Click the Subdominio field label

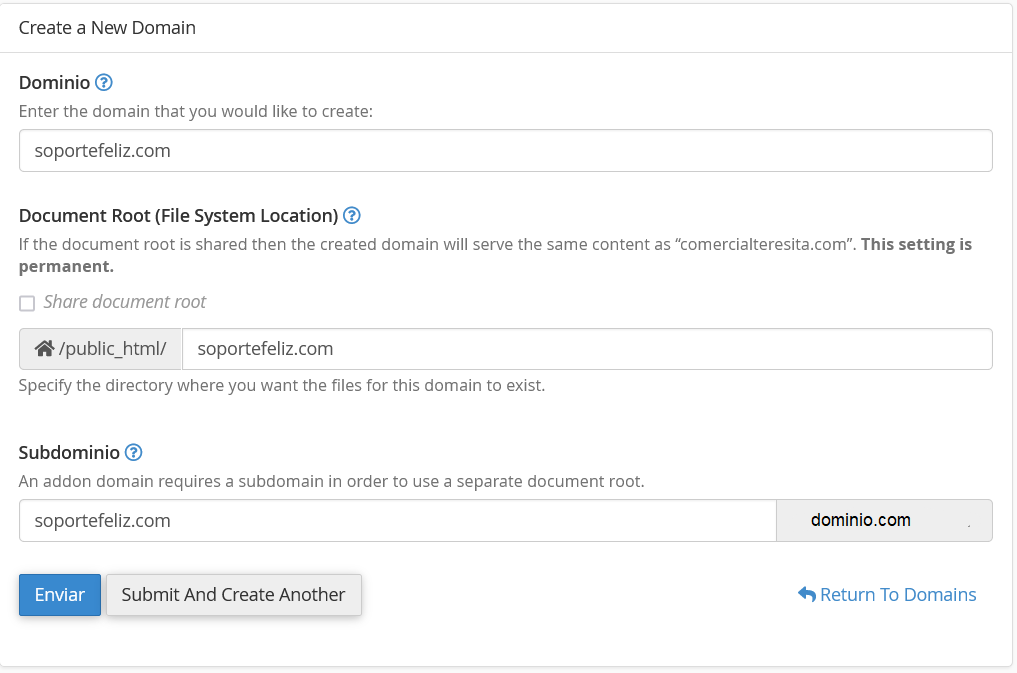69,452
